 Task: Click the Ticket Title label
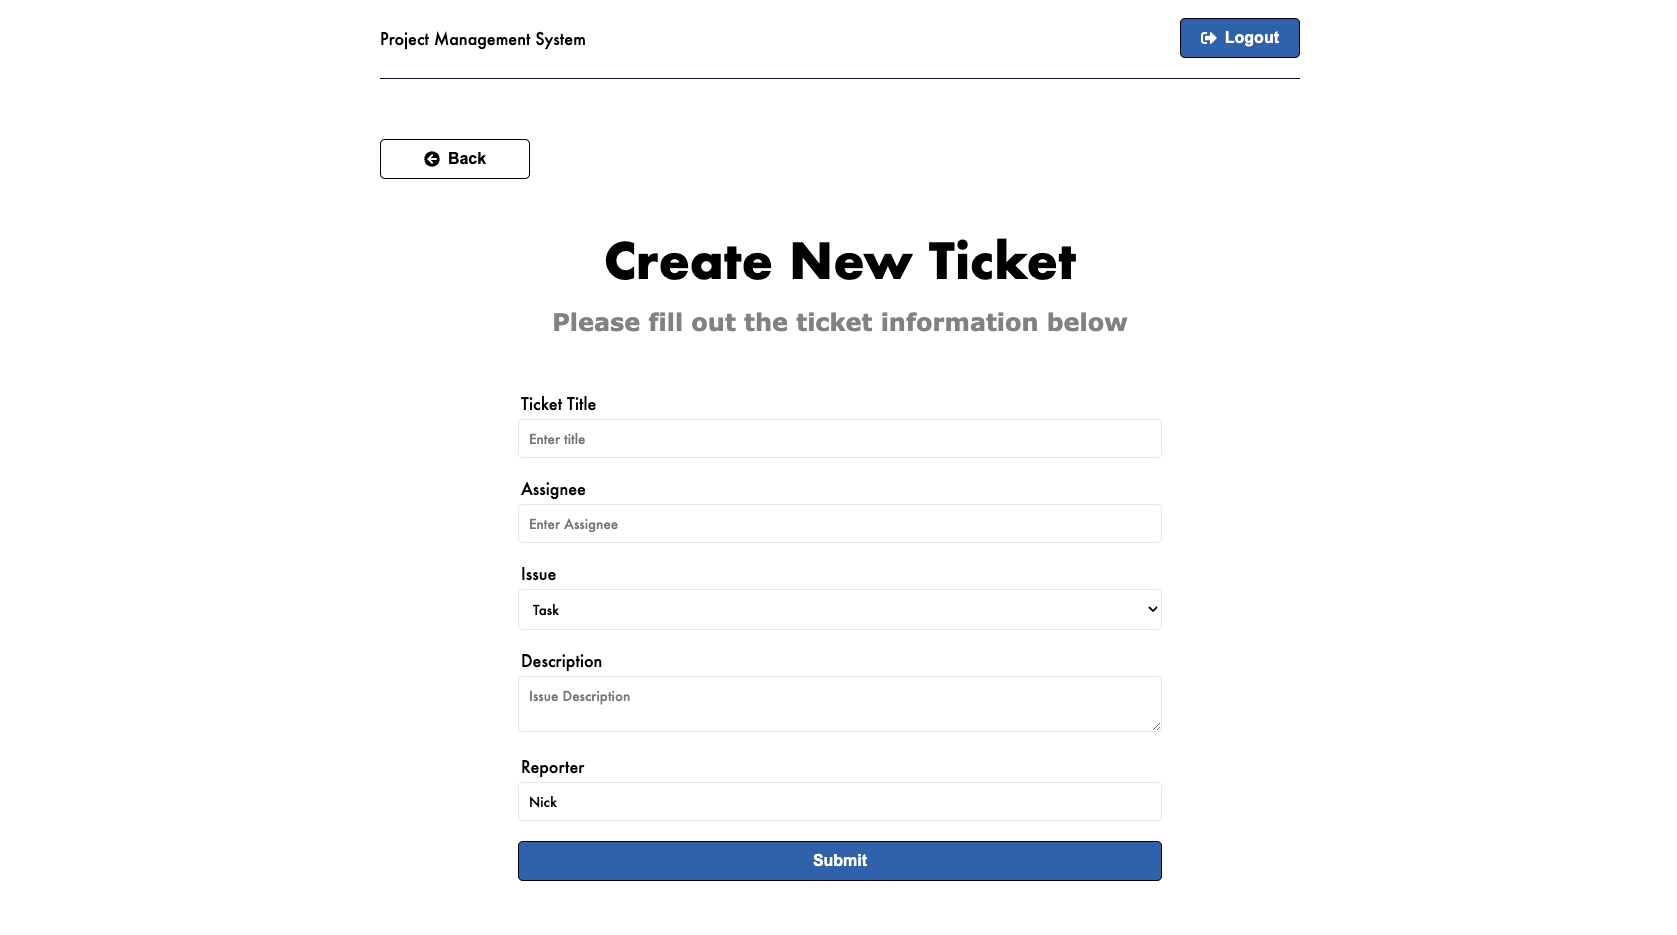click(557, 404)
